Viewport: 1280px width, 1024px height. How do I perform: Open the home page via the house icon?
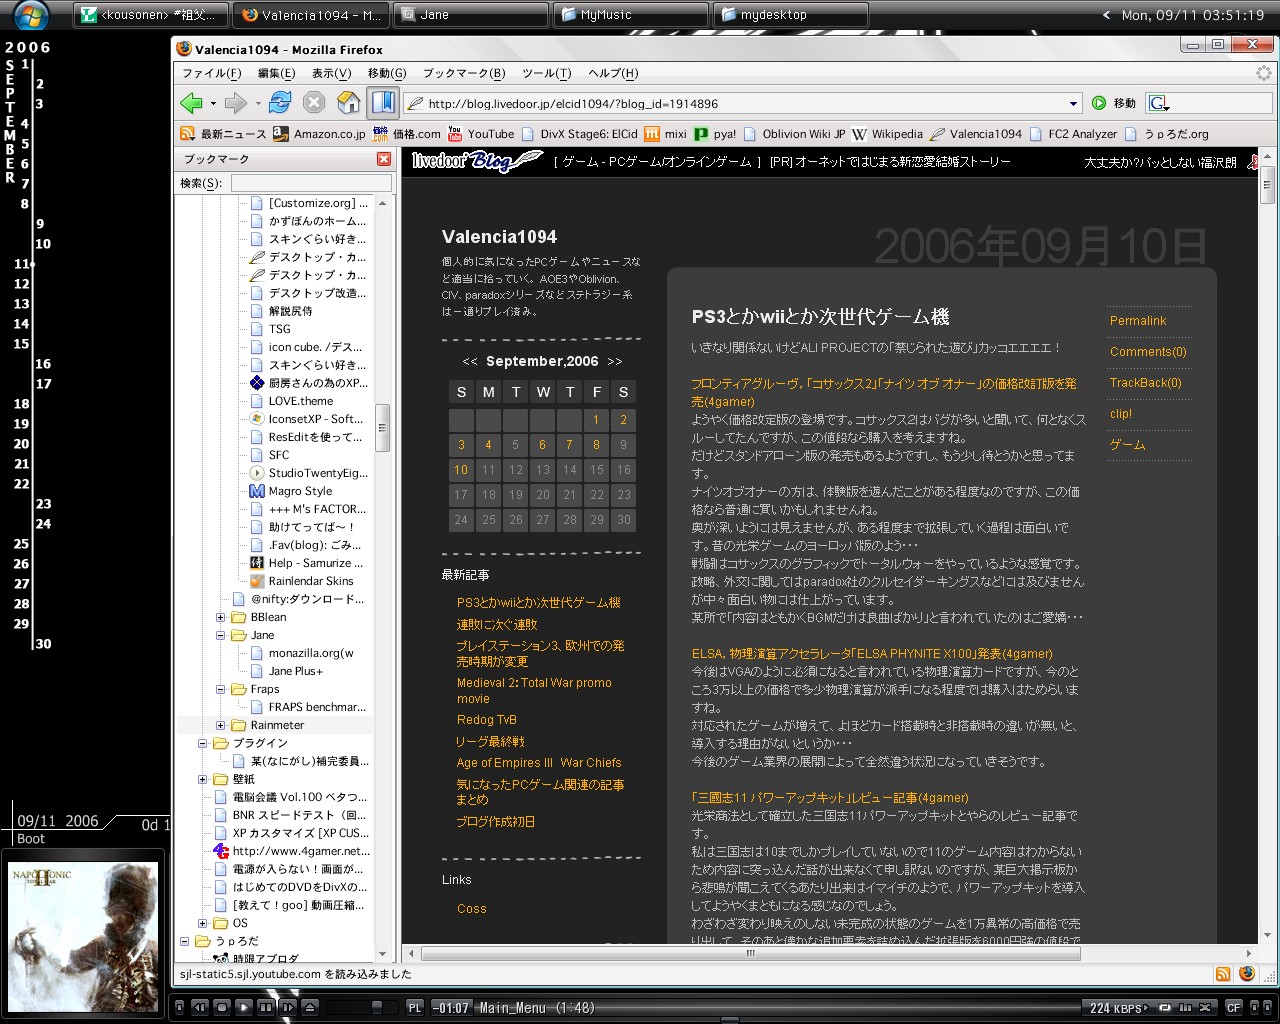point(348,103)
